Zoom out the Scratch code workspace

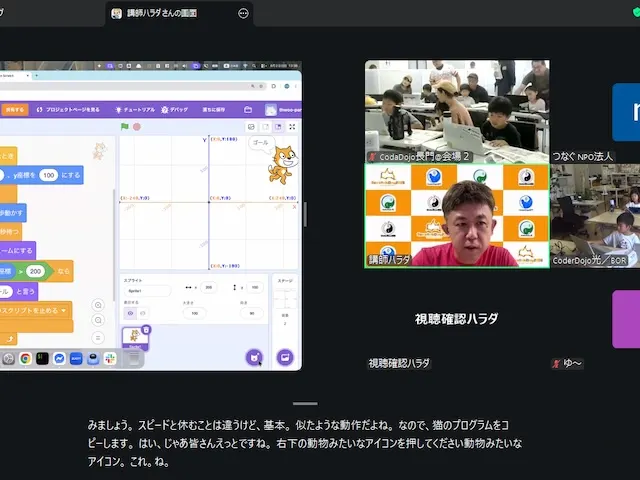point(98,320)
